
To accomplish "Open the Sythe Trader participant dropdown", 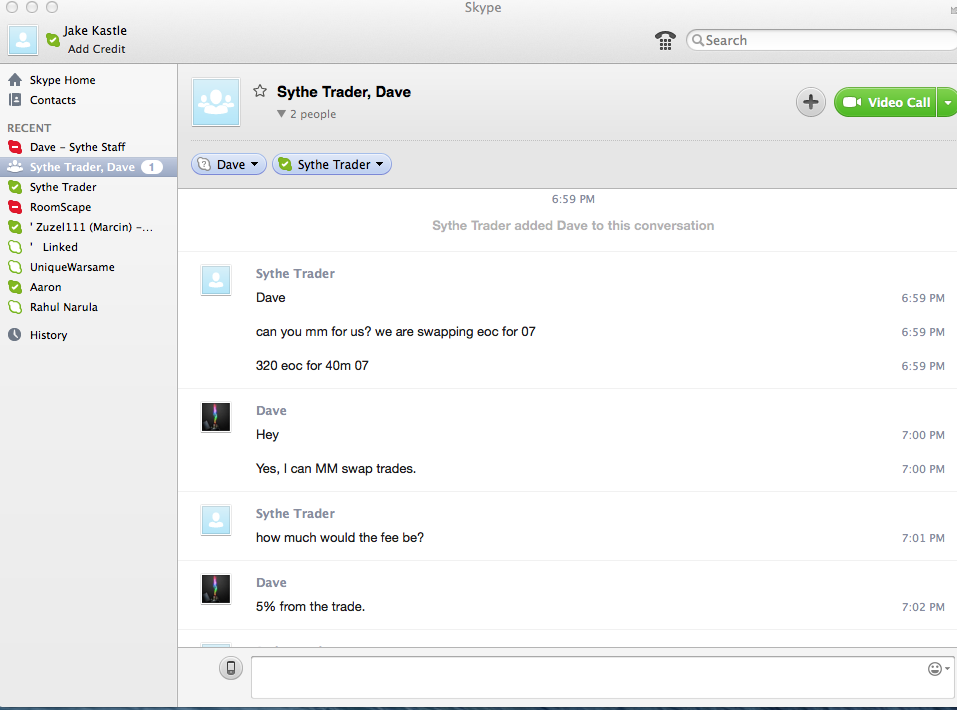I will click(x=331, y=164).
